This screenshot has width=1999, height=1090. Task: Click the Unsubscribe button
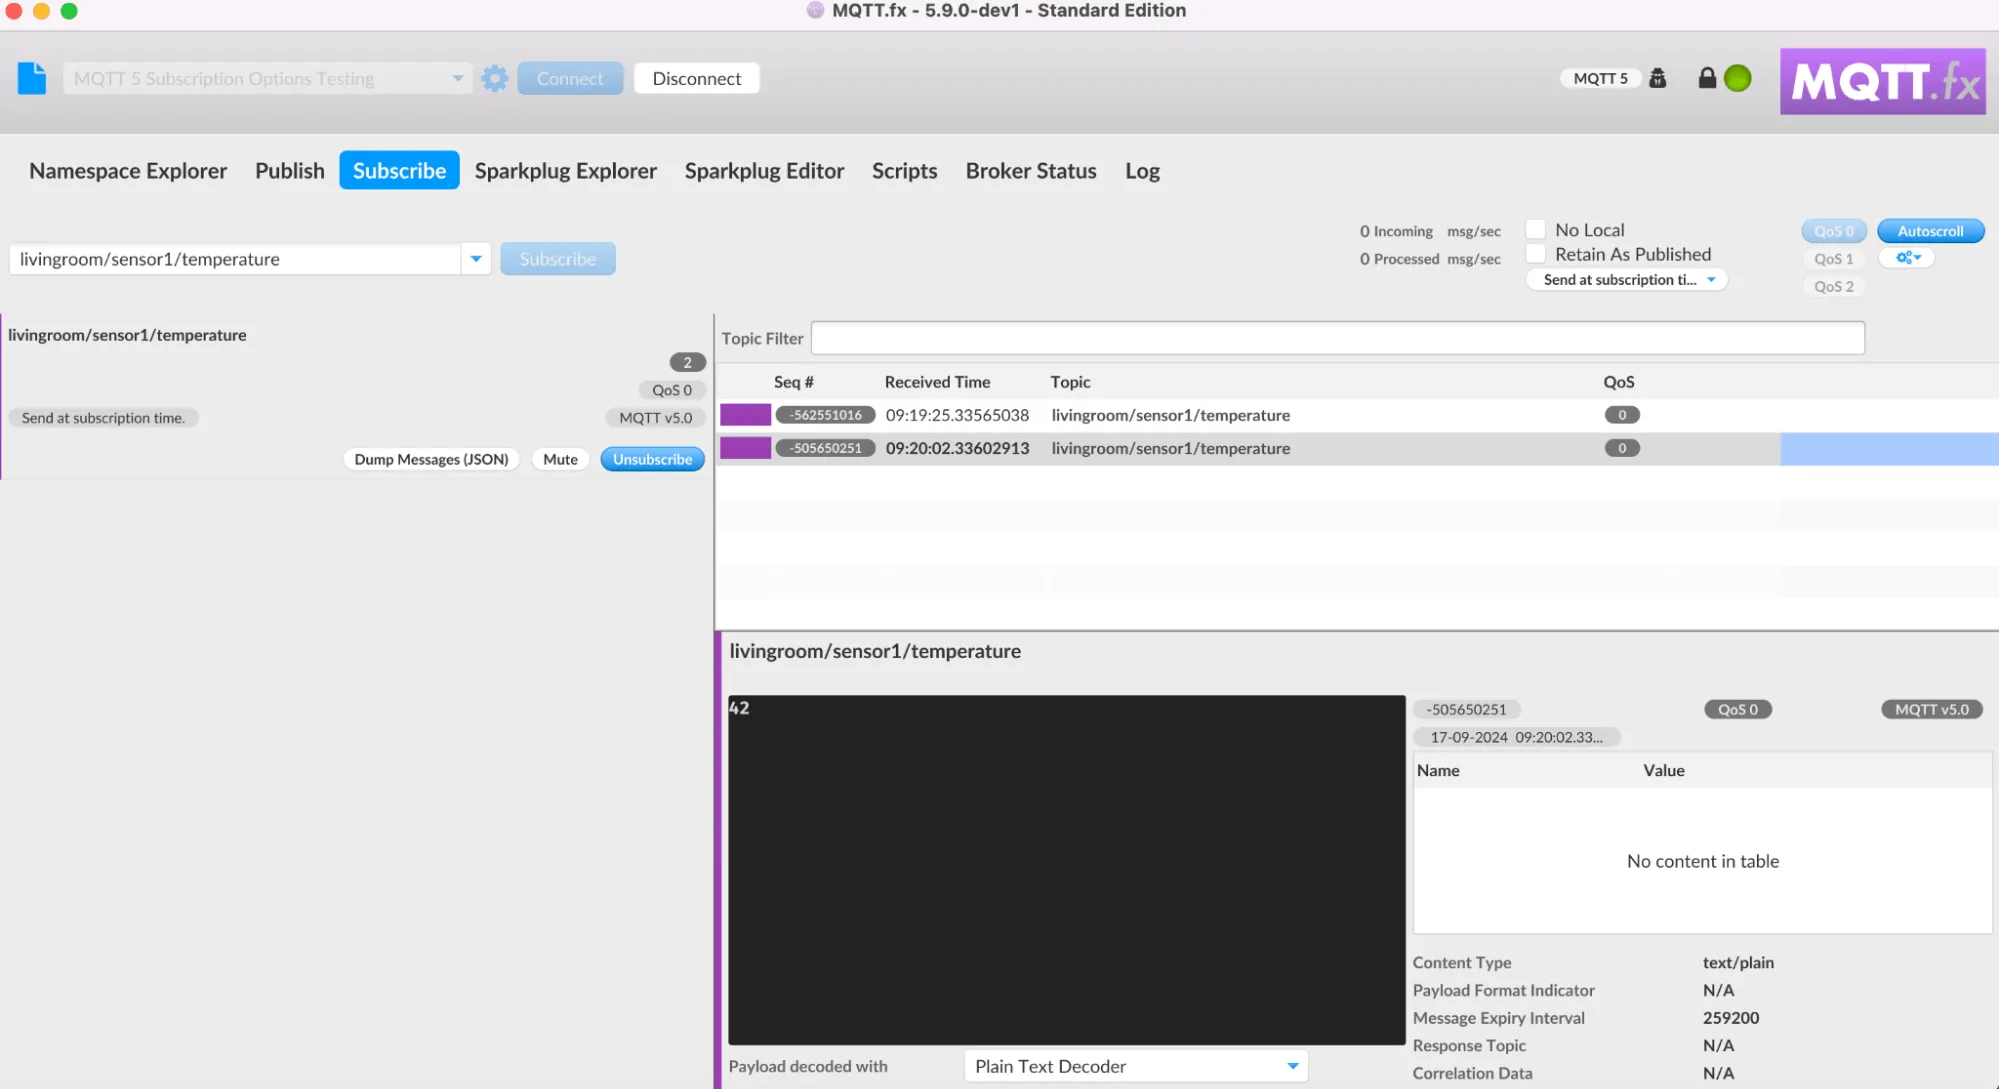click(653, 459)
